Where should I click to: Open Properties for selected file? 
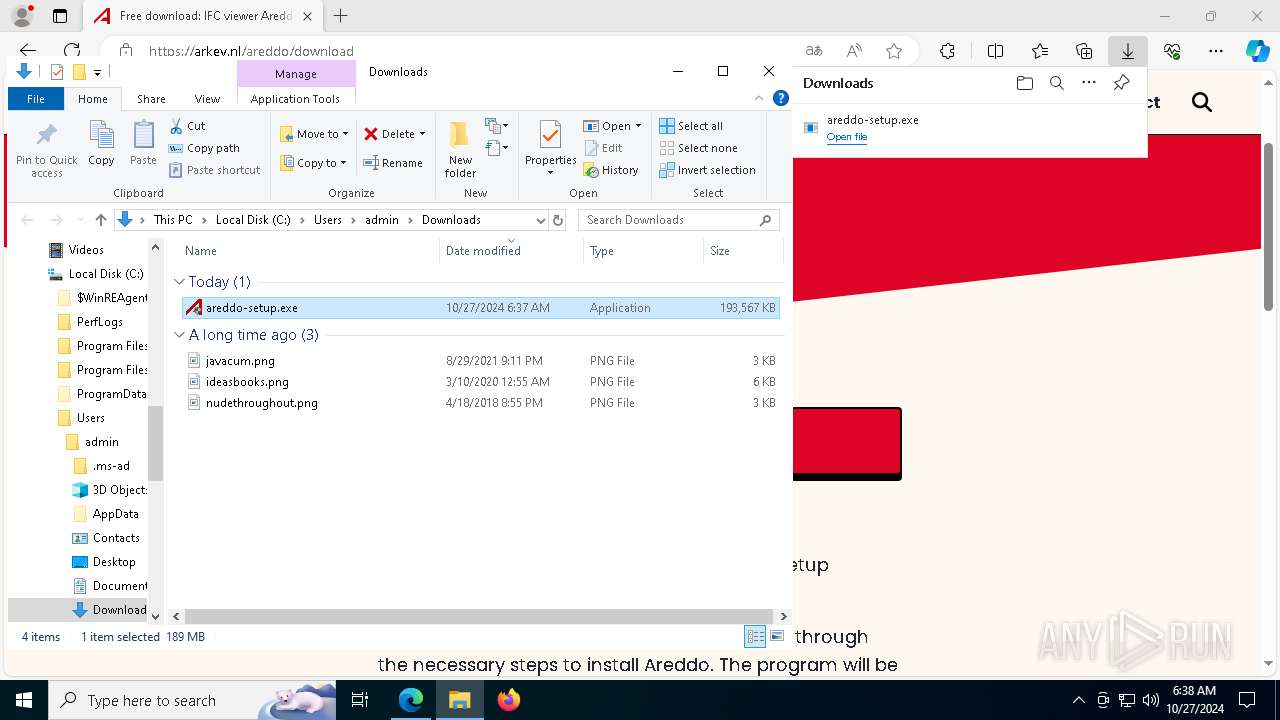click(x=550, y=147)
